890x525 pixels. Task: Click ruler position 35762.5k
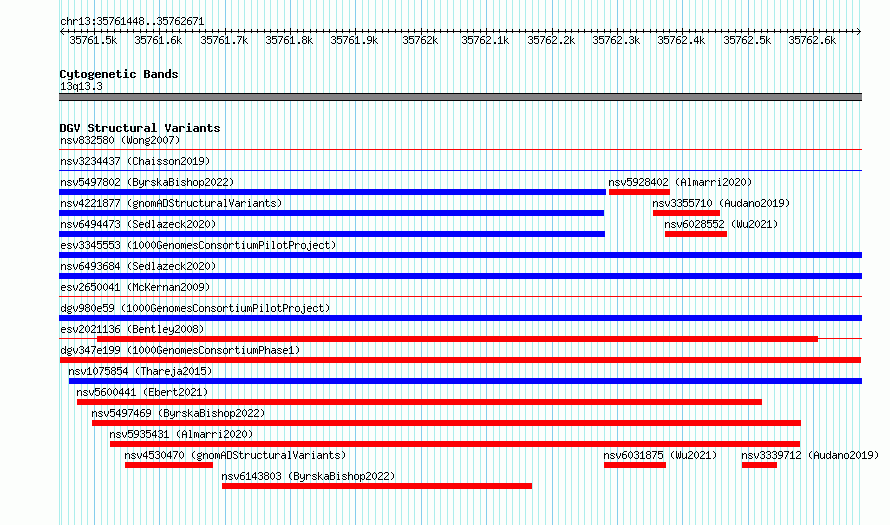coord(747,40)
